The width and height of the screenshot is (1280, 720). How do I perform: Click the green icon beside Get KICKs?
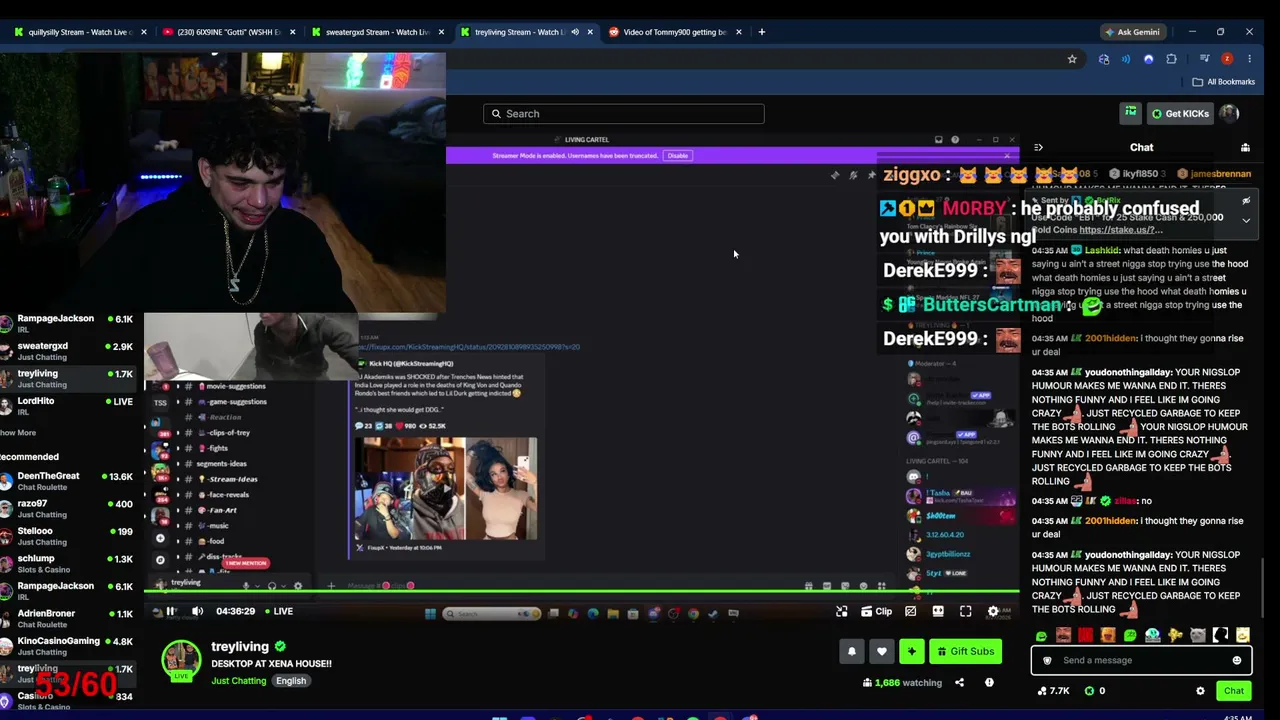(x=1130, y=112)
